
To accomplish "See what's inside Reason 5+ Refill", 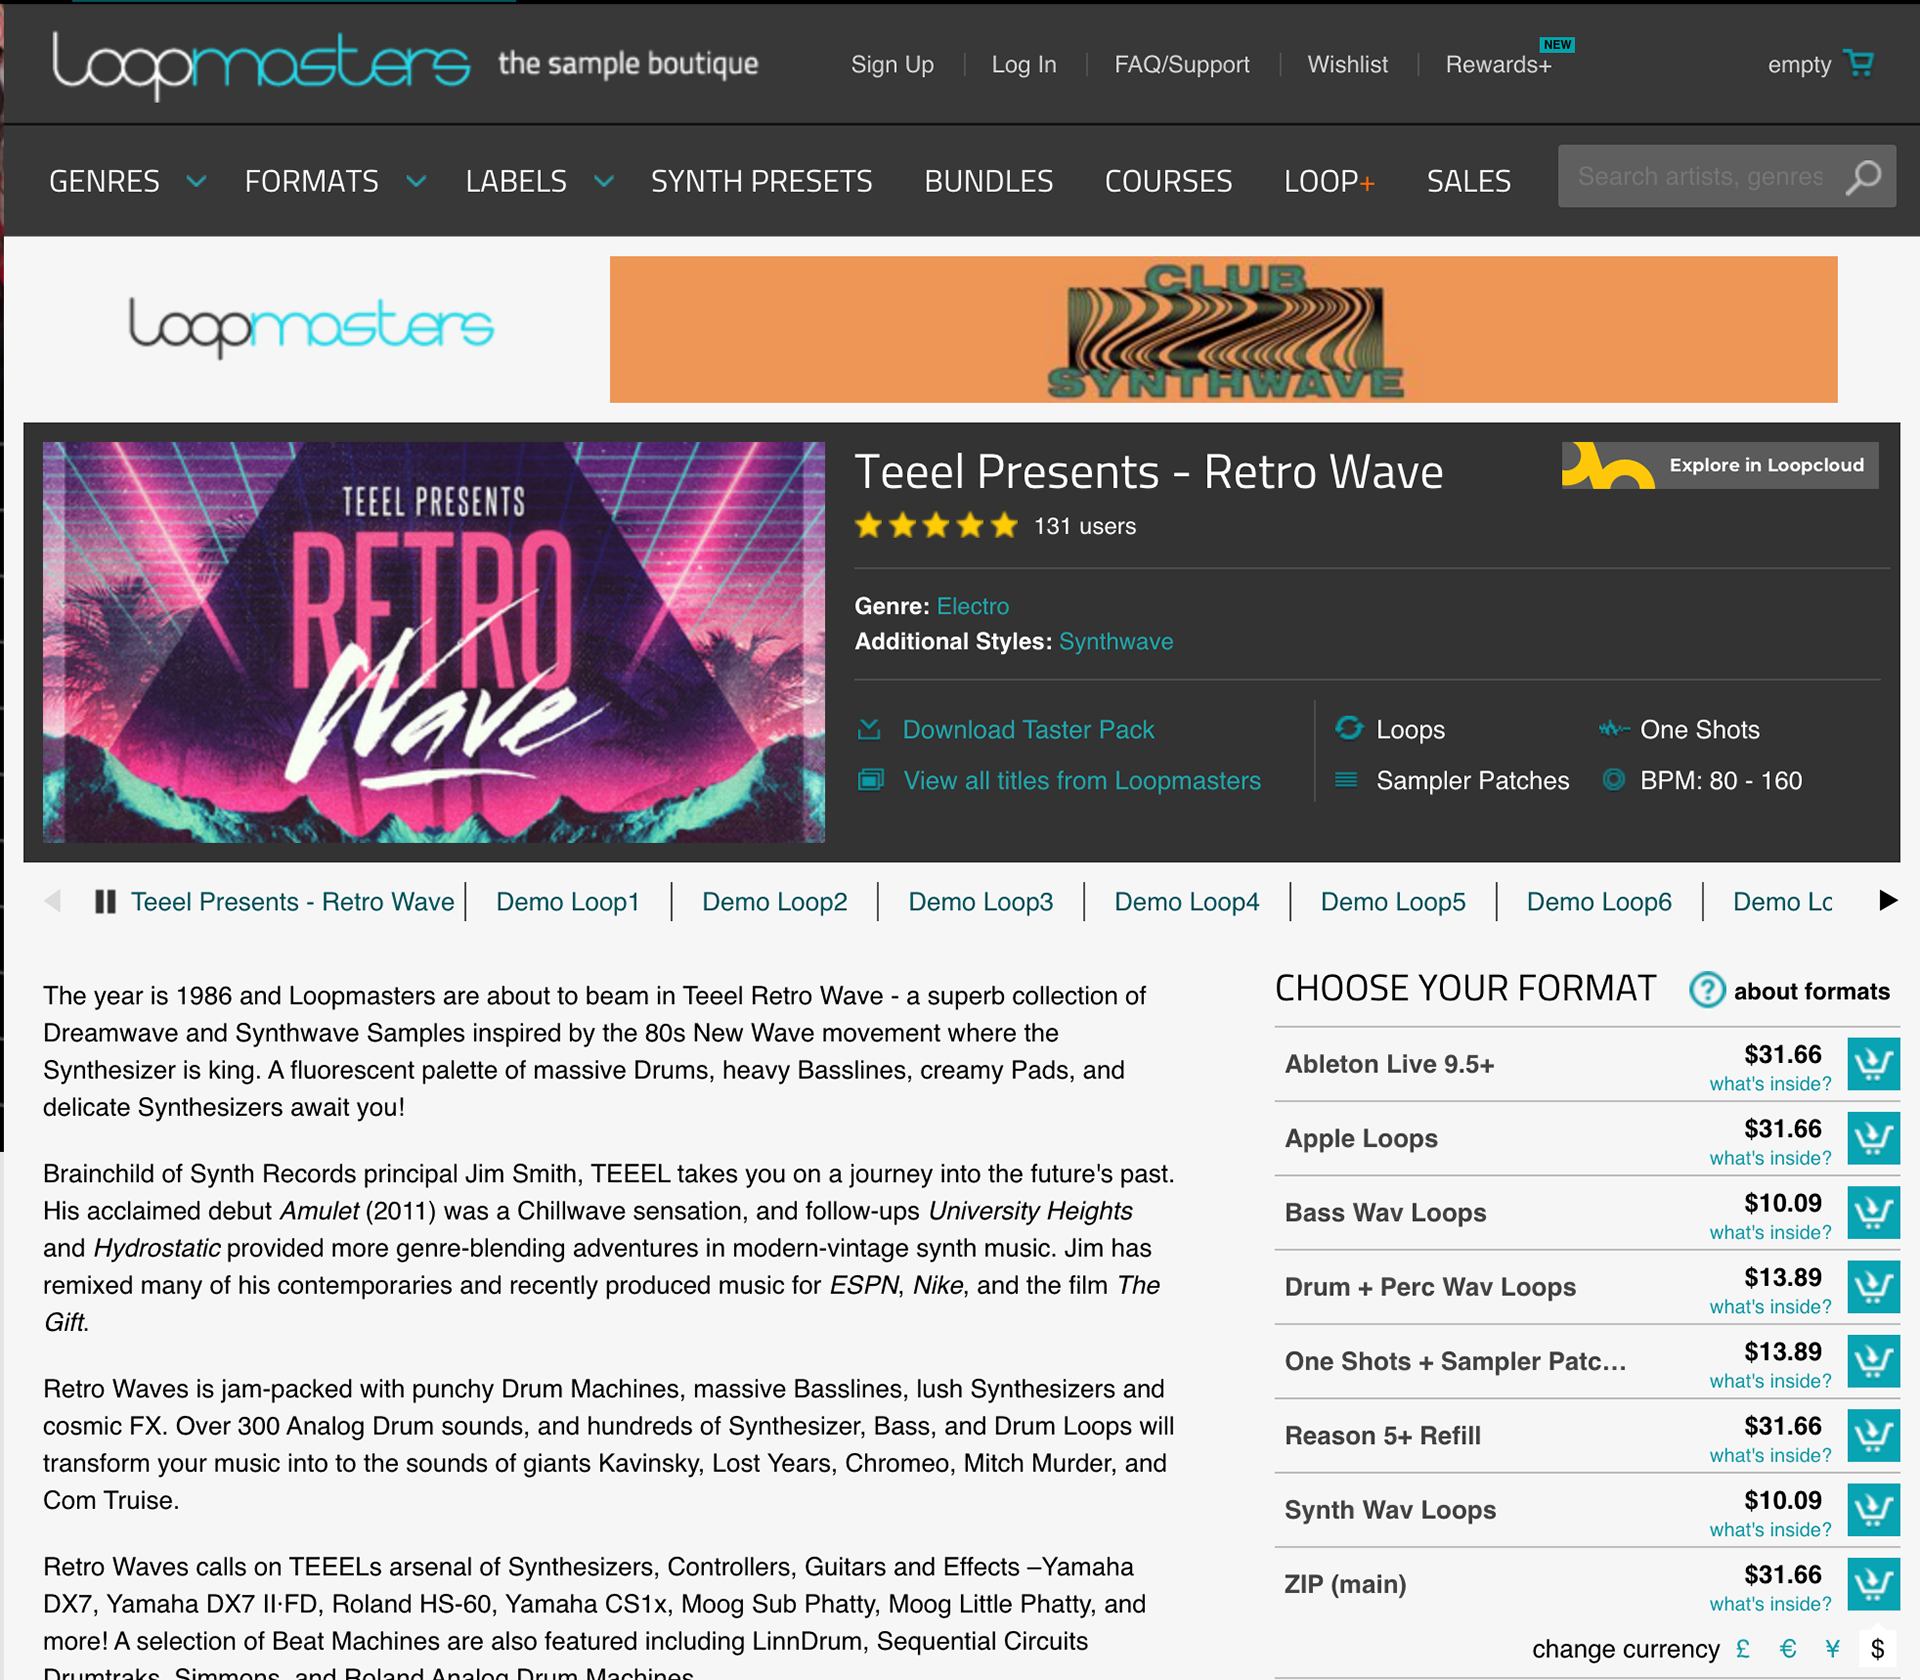I will 1770,1455.
